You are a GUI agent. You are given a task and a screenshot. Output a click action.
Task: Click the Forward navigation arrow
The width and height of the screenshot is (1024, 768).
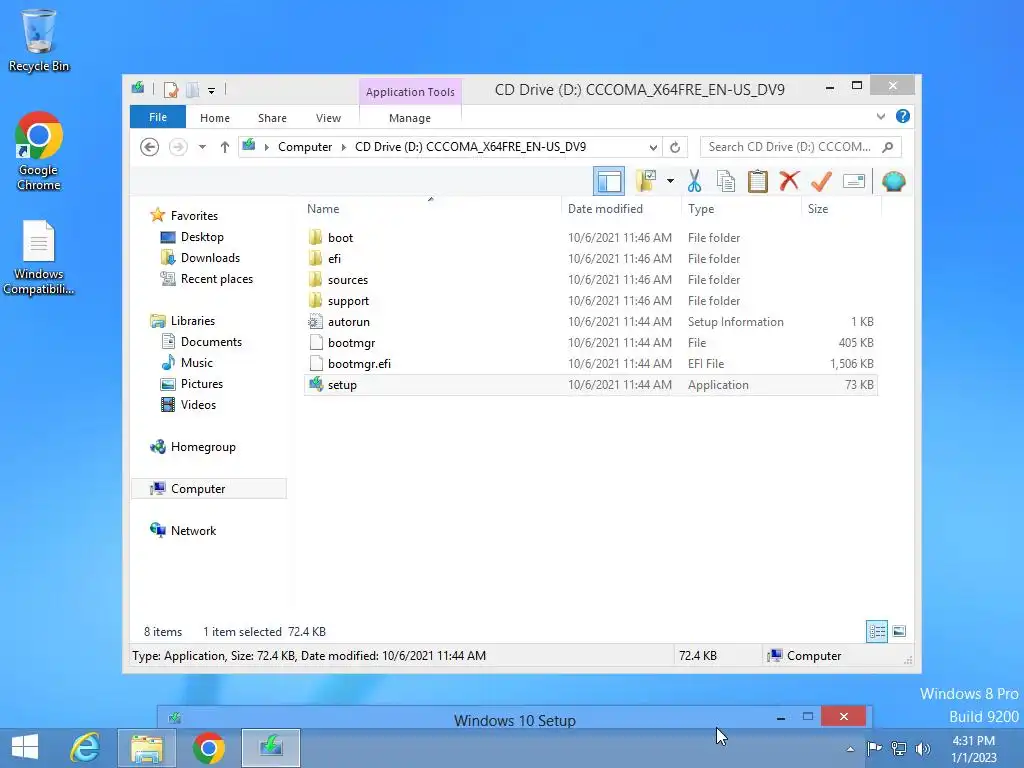click(x=178, y=147)
